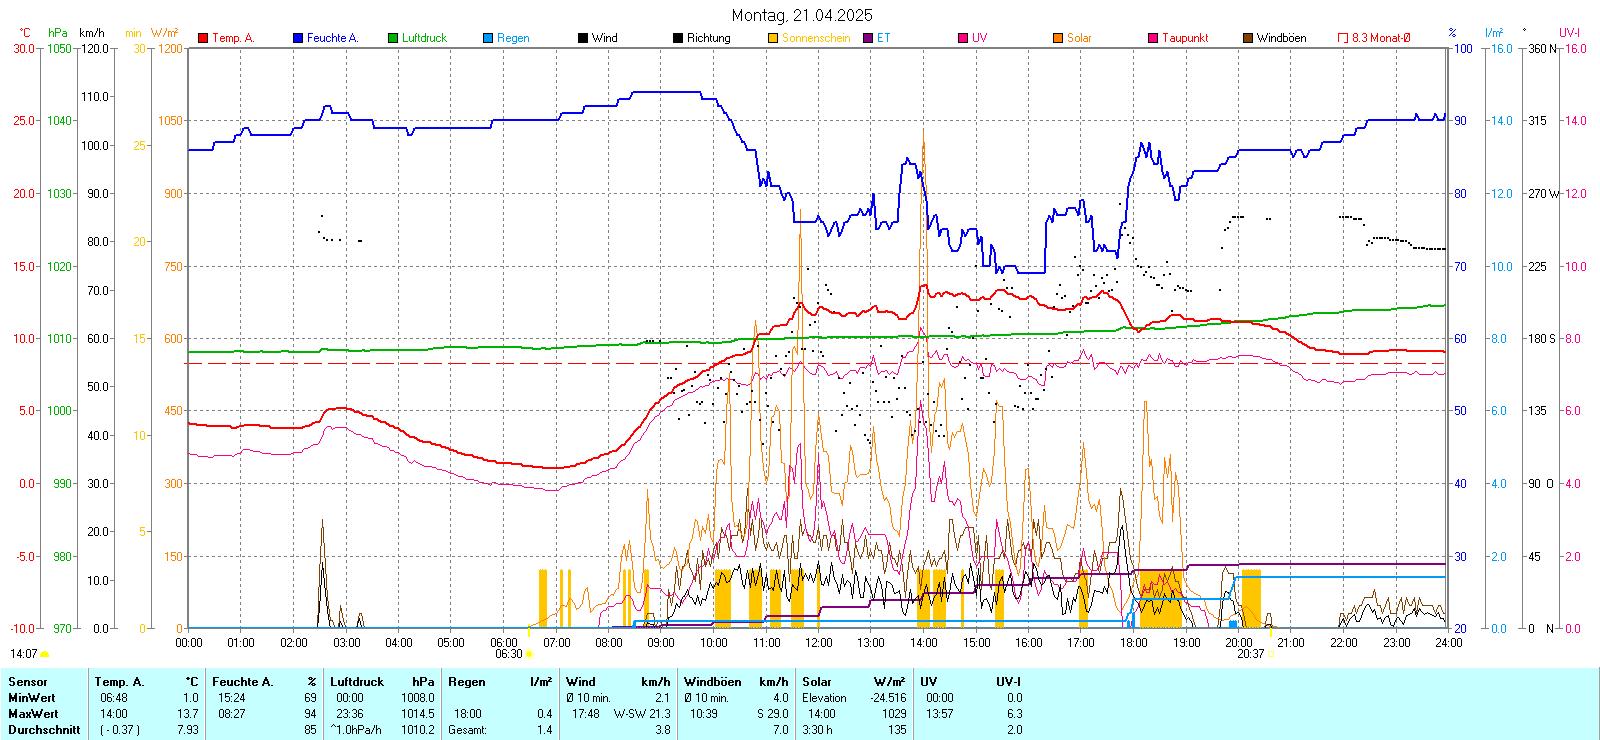Click the yellow Sonnenschein legend square
This screenshot has height=740, width=1600.
pos(773,38)
